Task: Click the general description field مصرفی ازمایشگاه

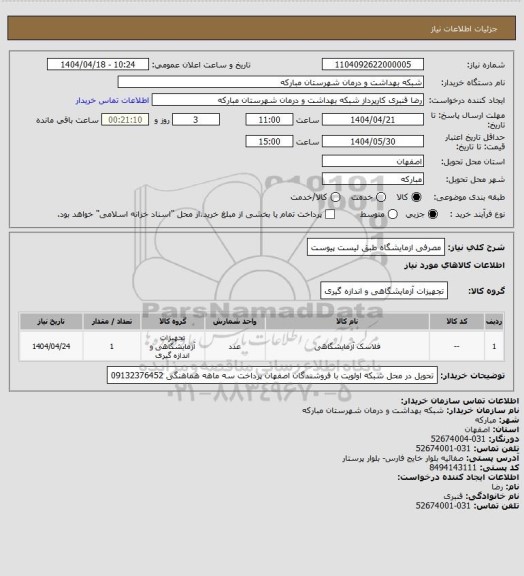Action: point(376,247)
